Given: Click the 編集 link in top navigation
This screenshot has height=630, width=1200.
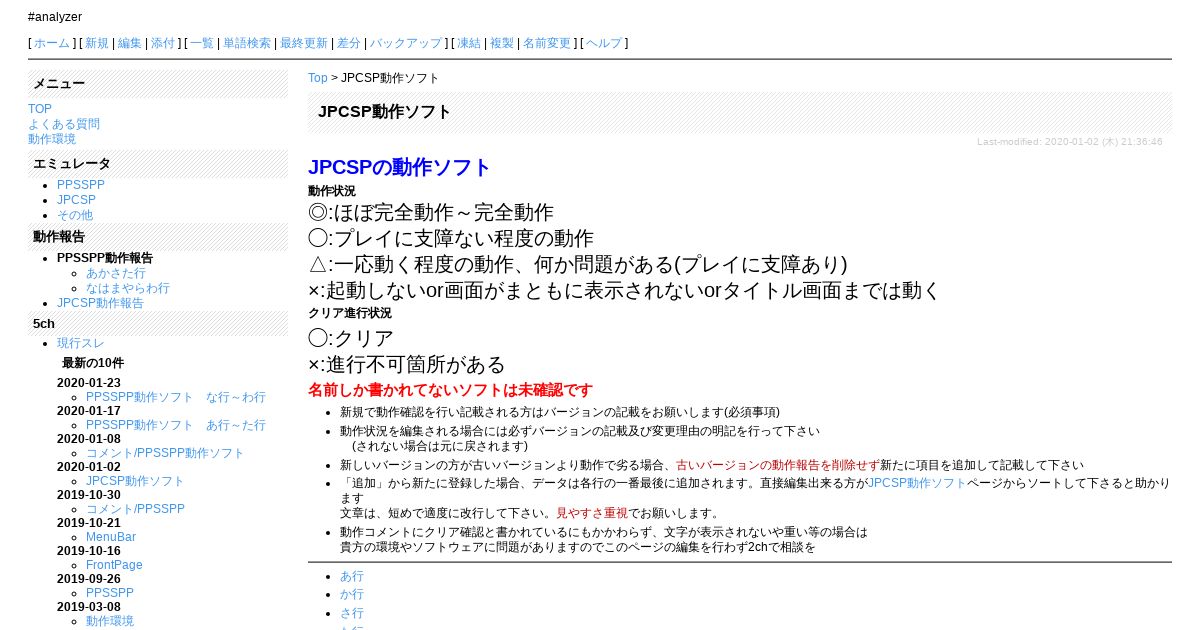Looking at the screenshot, I should [130, 43].
